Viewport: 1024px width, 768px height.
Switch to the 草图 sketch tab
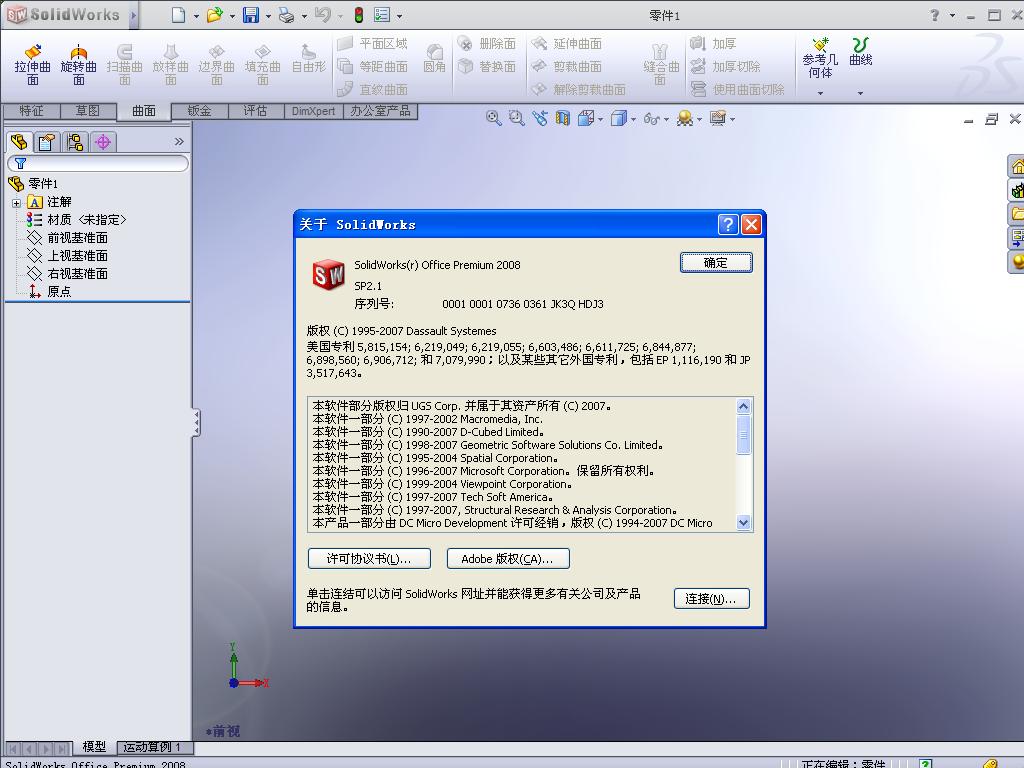(x=88, y=111)
